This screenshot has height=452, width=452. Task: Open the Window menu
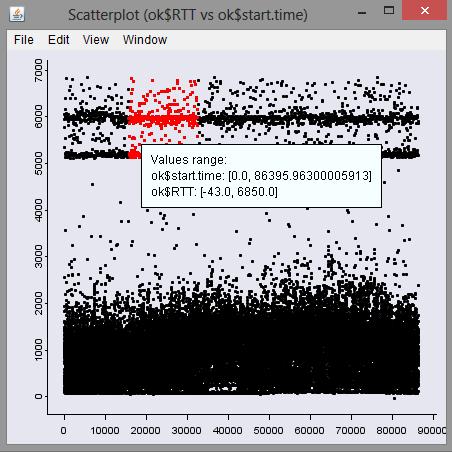coord(145,40)
